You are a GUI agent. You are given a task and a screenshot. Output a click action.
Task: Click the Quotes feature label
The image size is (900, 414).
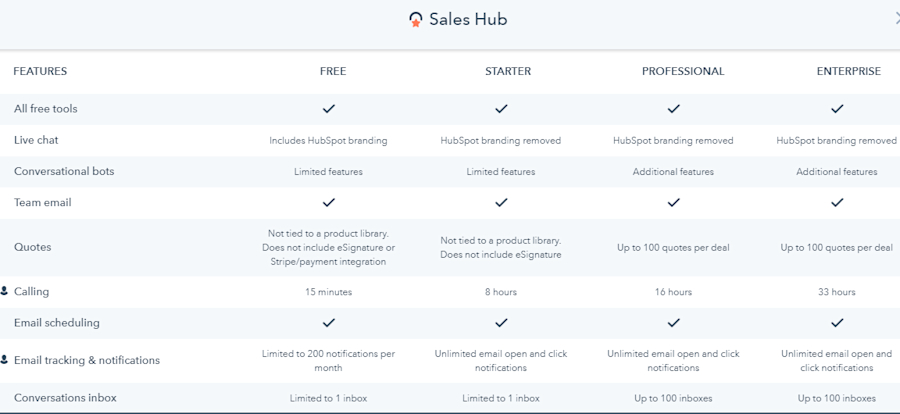click(x=33, y=247)
